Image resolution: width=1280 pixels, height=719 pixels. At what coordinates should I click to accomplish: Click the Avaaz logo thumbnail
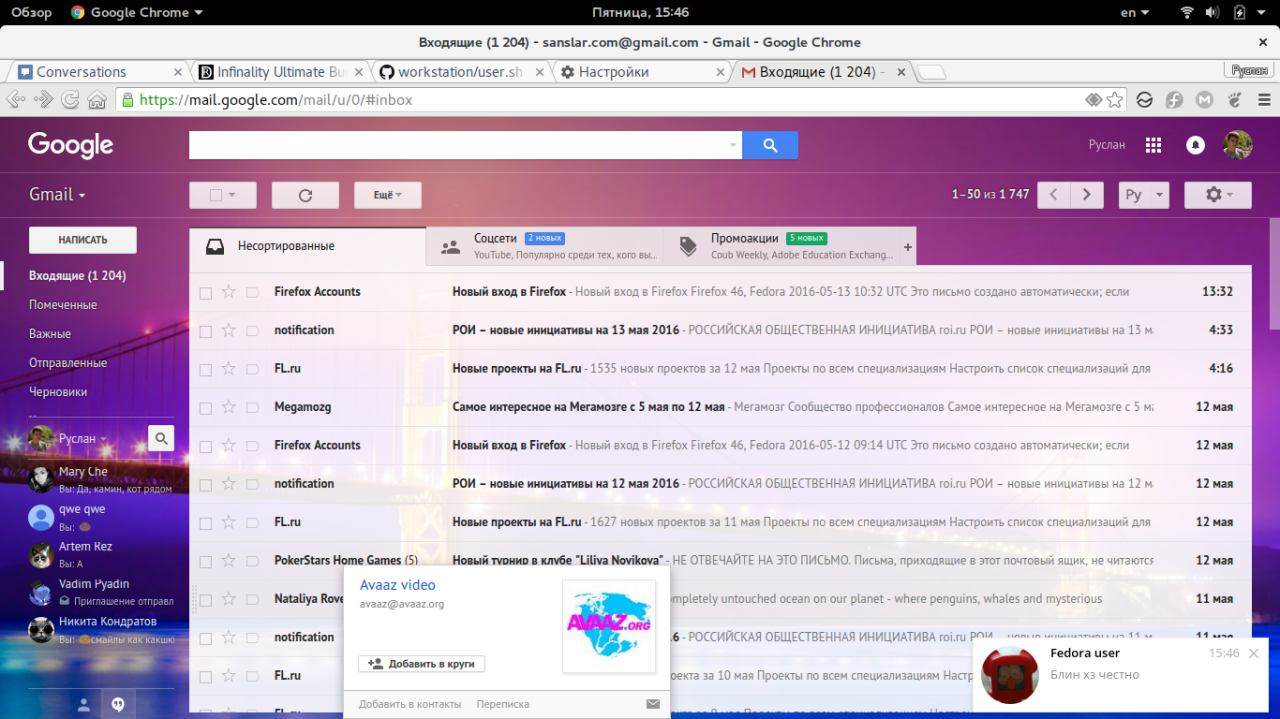click(609, 626)
